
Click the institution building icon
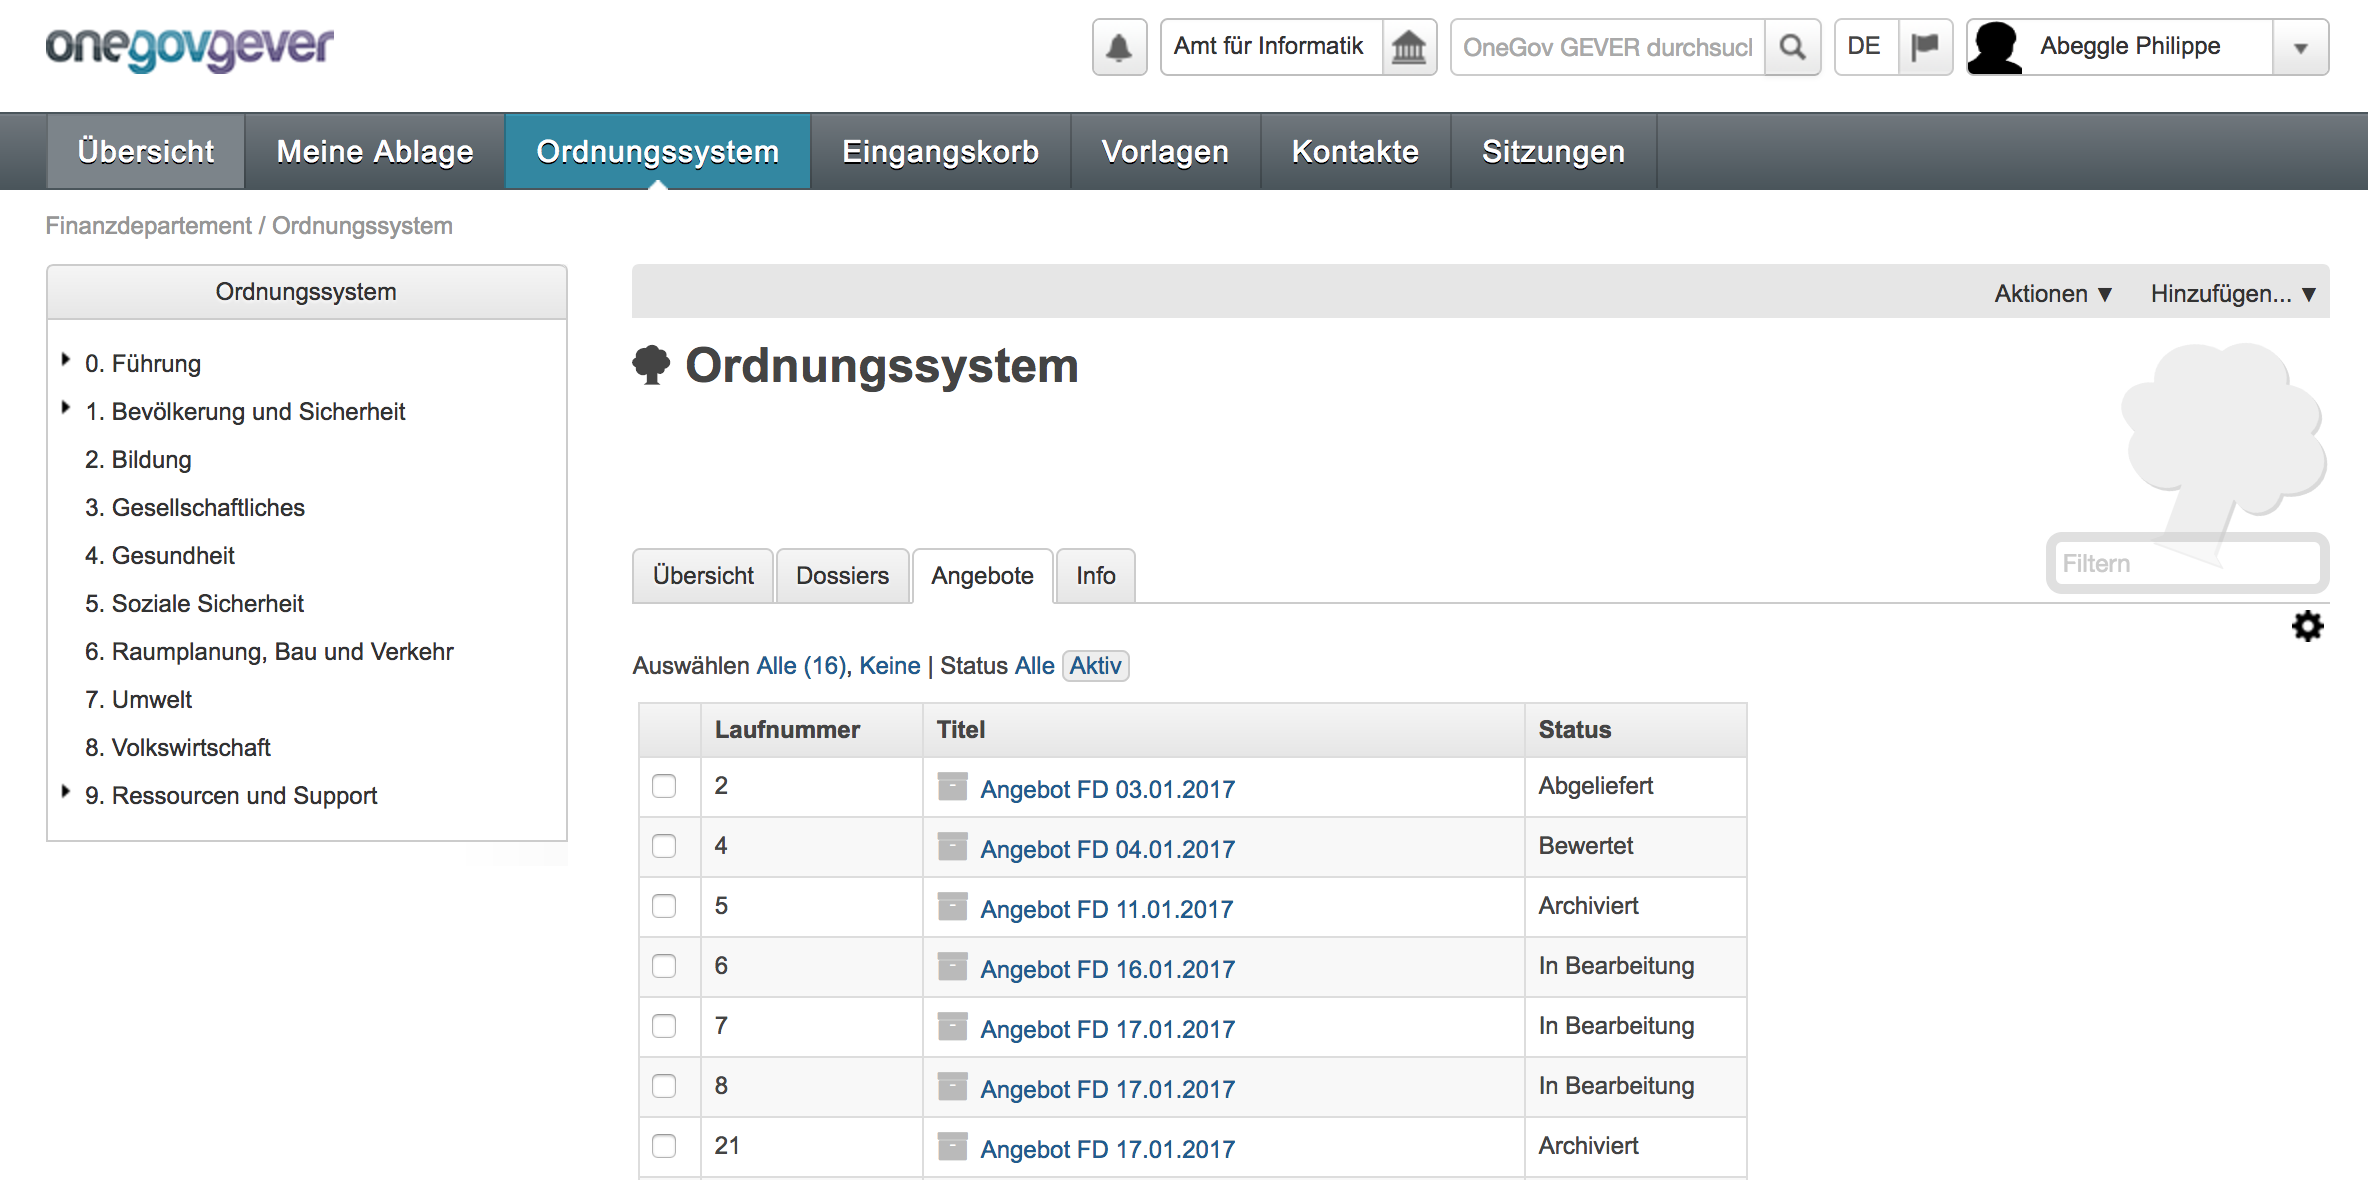(1409, 47)
